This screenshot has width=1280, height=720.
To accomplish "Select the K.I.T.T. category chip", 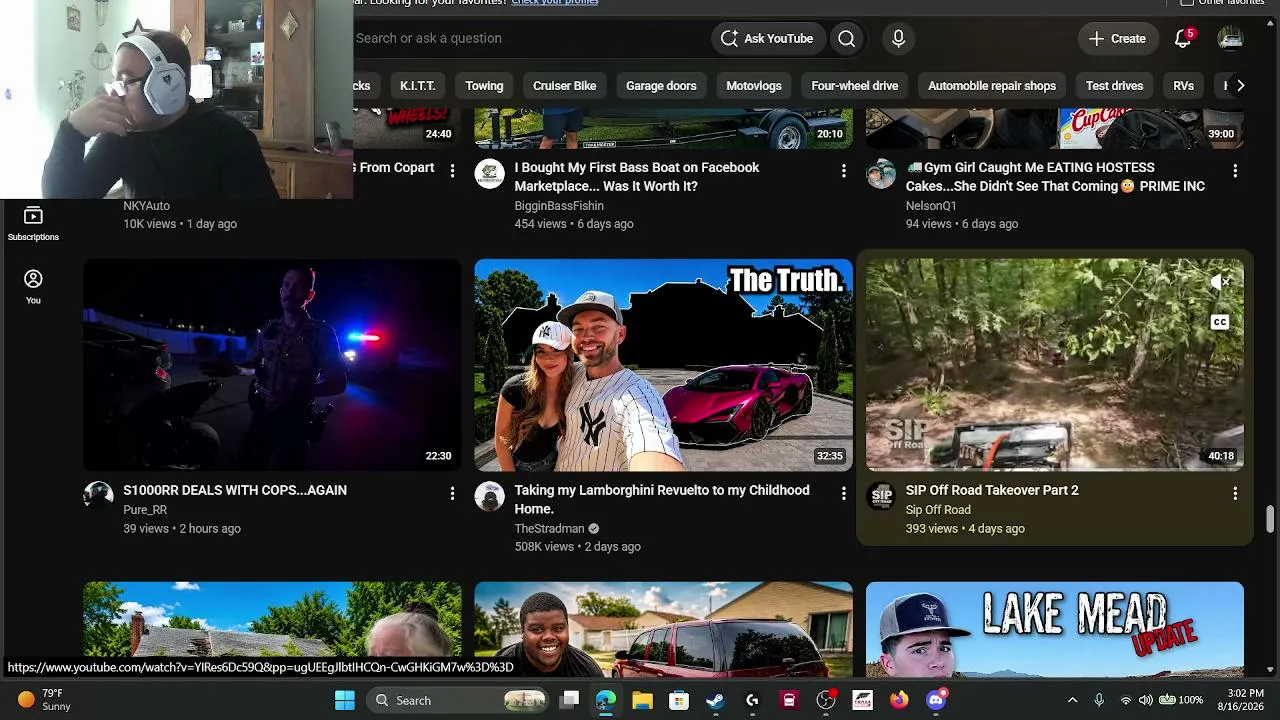I will click(x=417, y=86).
